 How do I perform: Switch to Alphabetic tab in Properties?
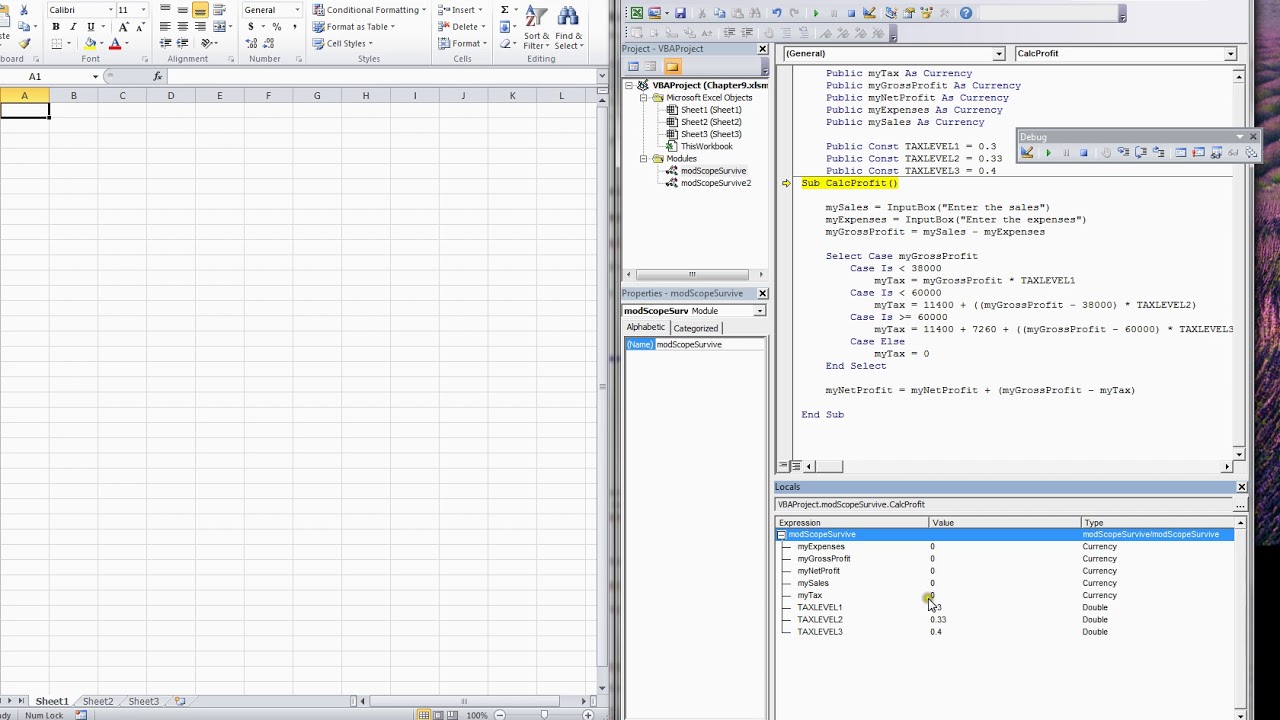[x=645, y=328]
